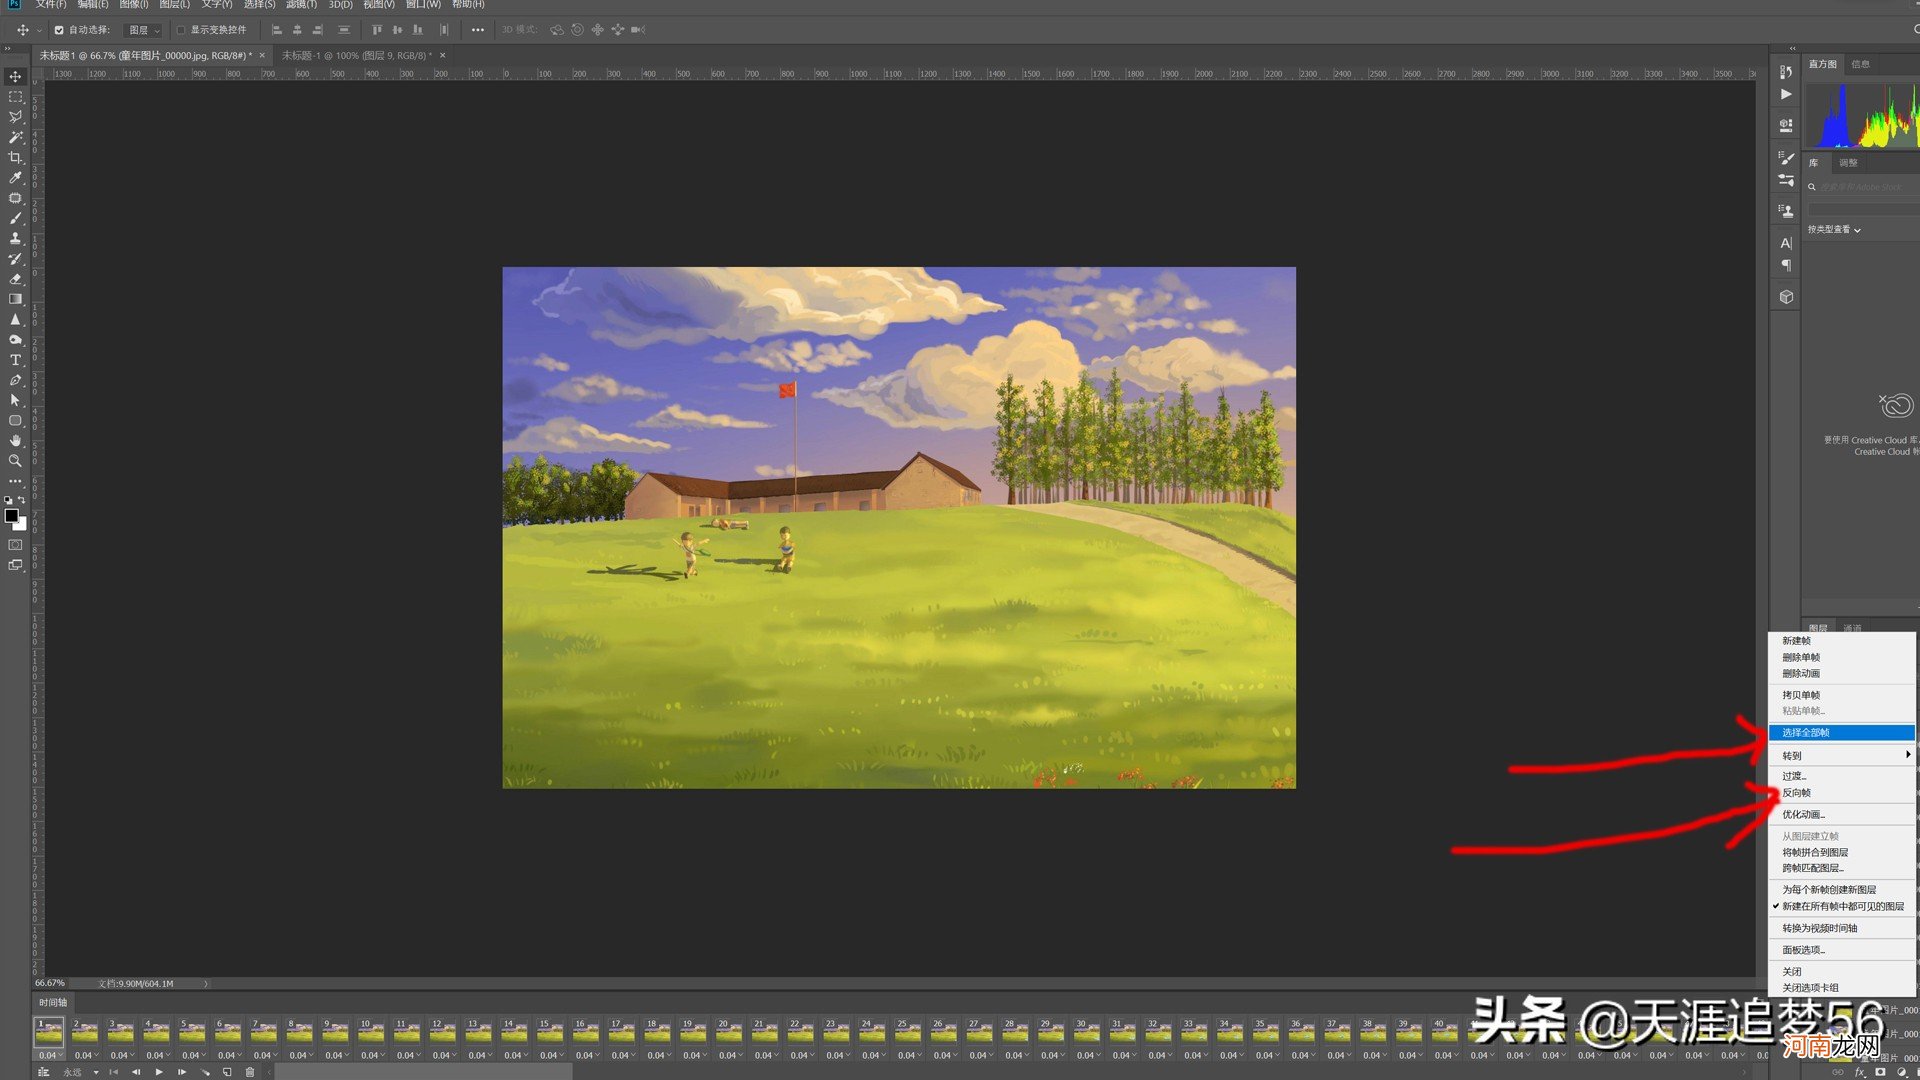Toggle 新建在所有帧中都可见的图层 check item
This screenshot has height=1080, width=1920.
click(1842, 906)
